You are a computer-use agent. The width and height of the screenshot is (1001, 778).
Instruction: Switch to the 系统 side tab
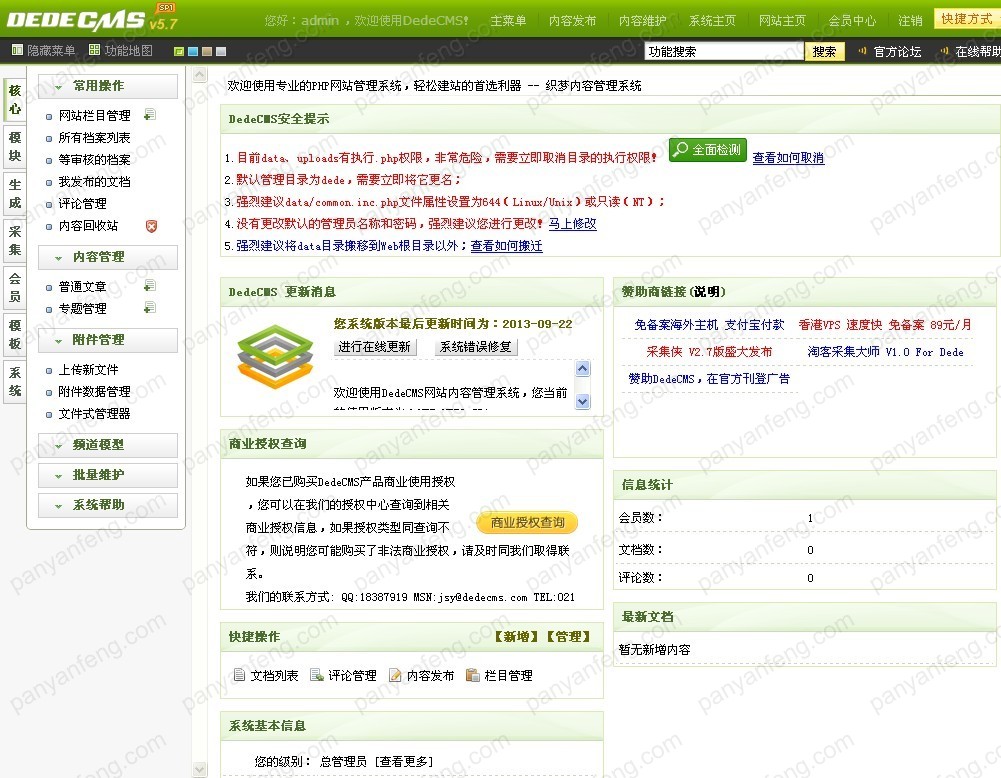(15, 382)
